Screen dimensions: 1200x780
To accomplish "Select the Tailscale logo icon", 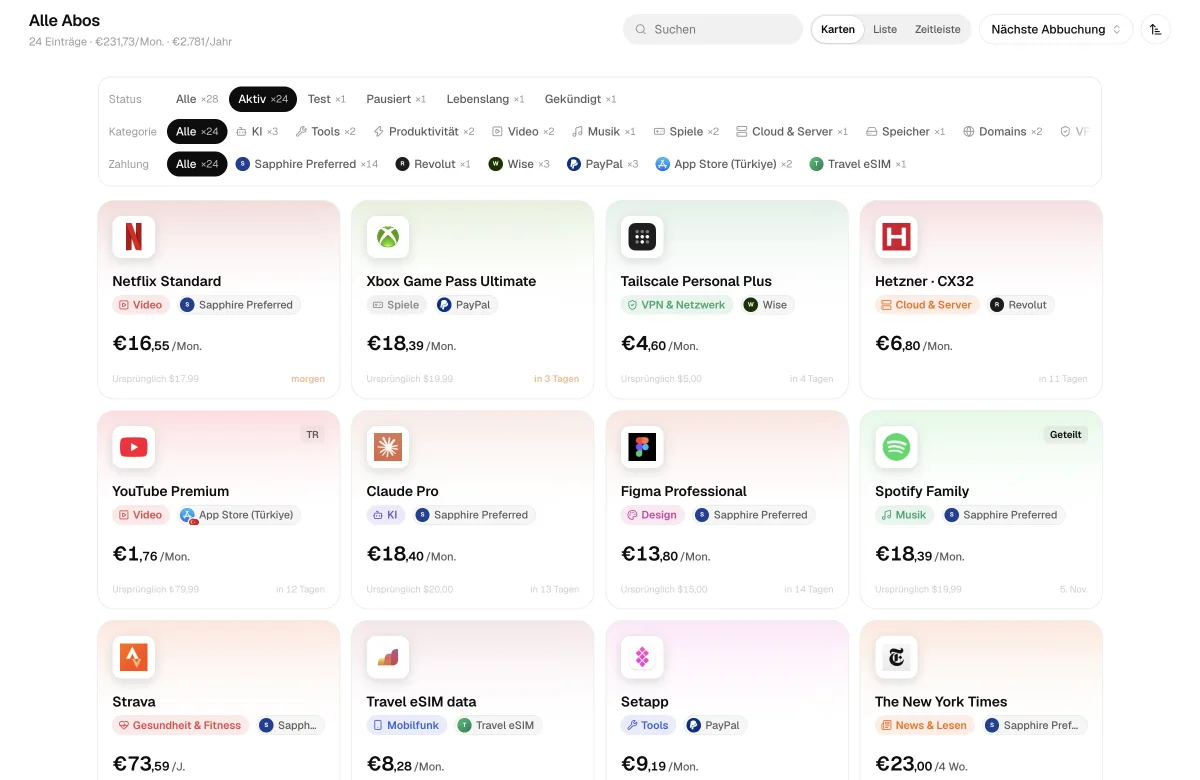I will (642, 237).
